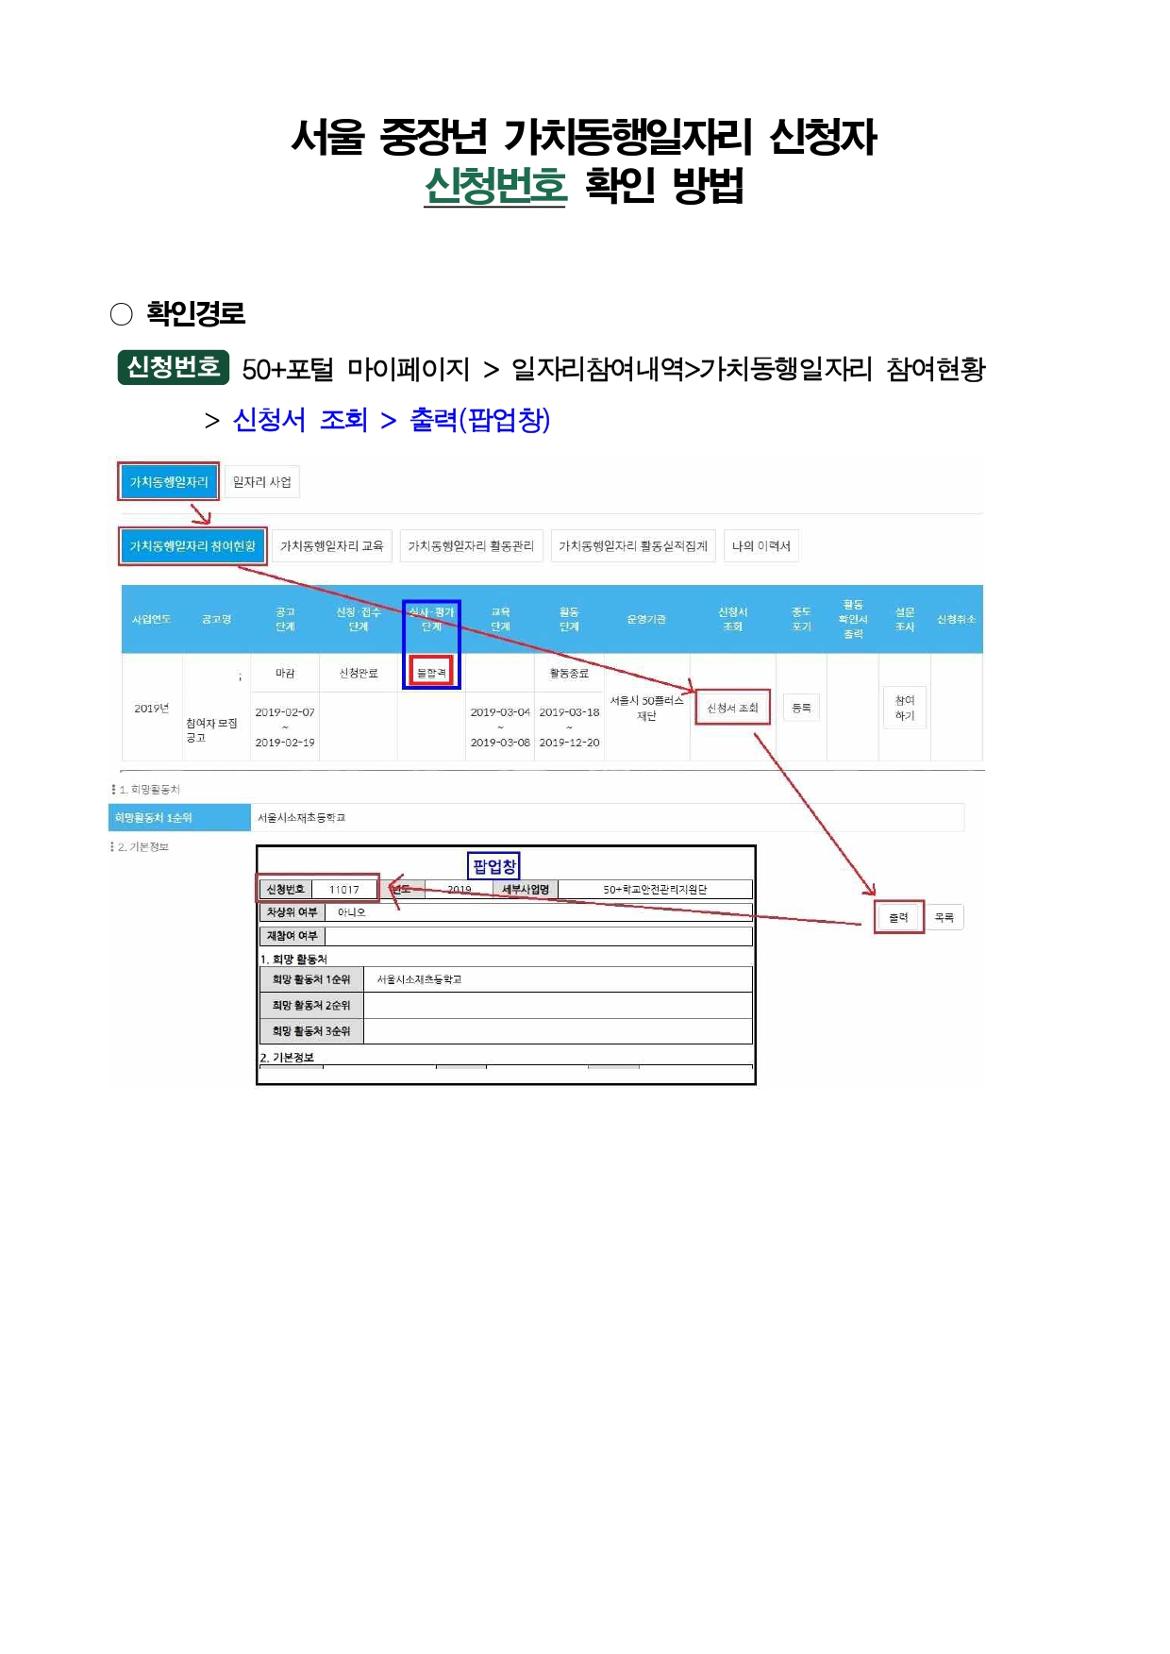Select the 가치동행일자리 참여현황 sub-tab
The image size is (1170, 1654).
pos(193,546)
